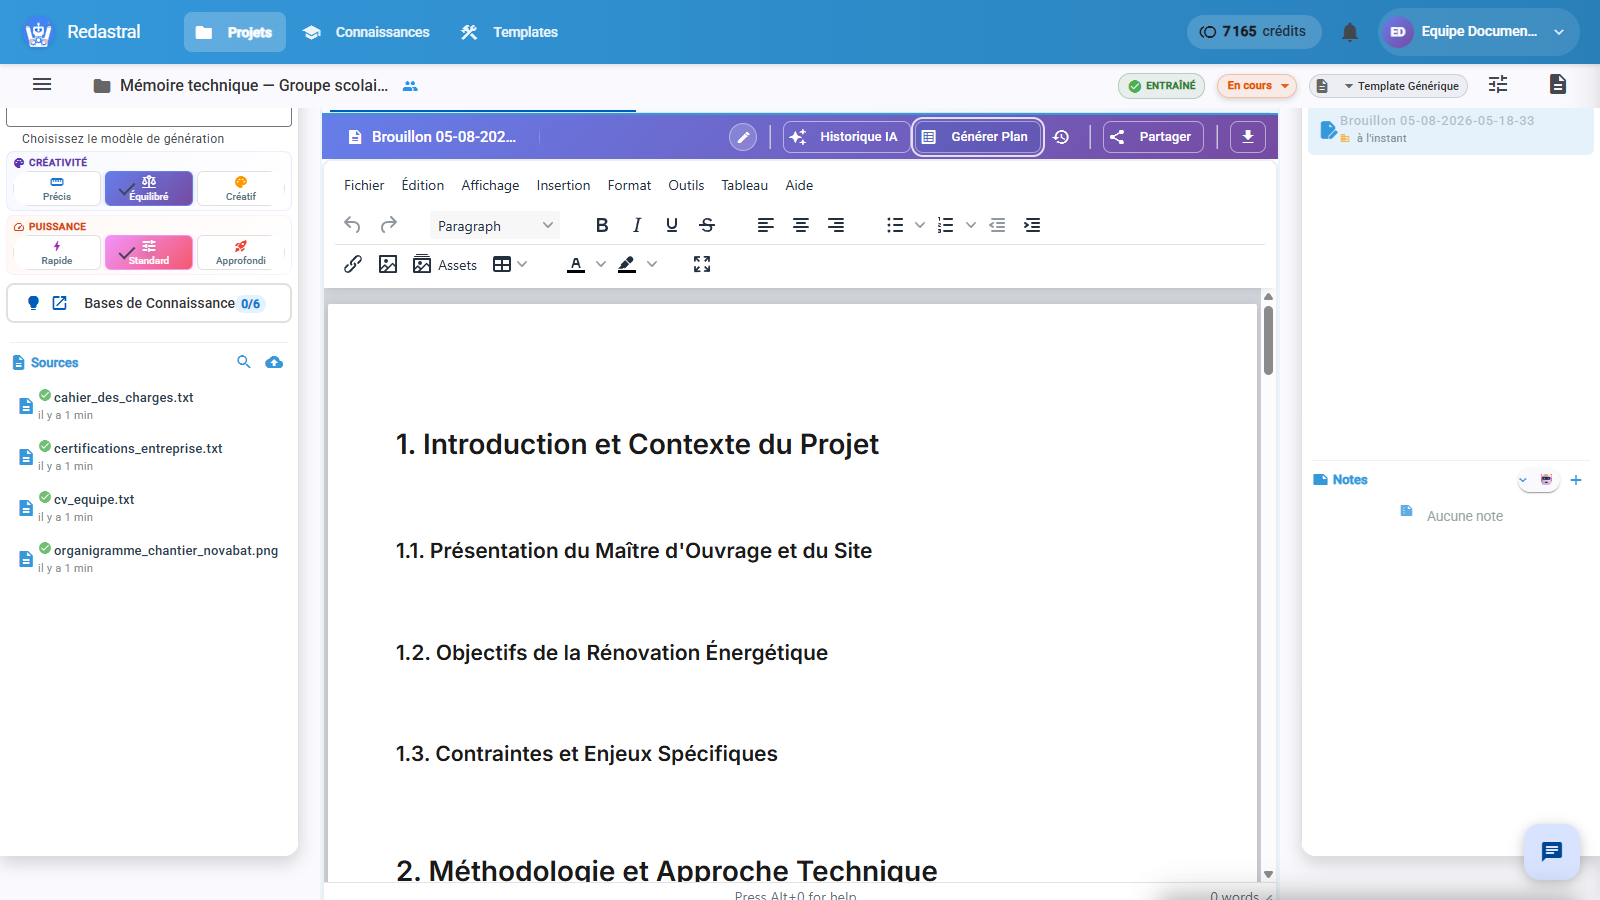The height and width of the screenshot is (900, 1600).
Task: Open the Insertion menu
Action: [x=563, y=185]
